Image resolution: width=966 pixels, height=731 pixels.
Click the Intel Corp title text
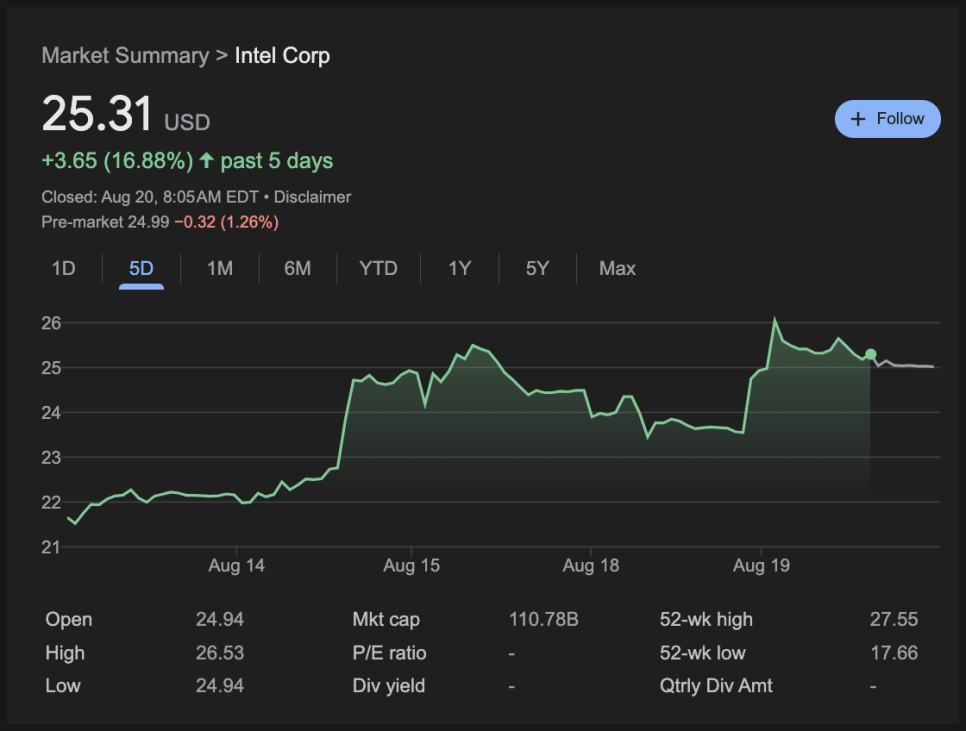(x=282, y=55)
